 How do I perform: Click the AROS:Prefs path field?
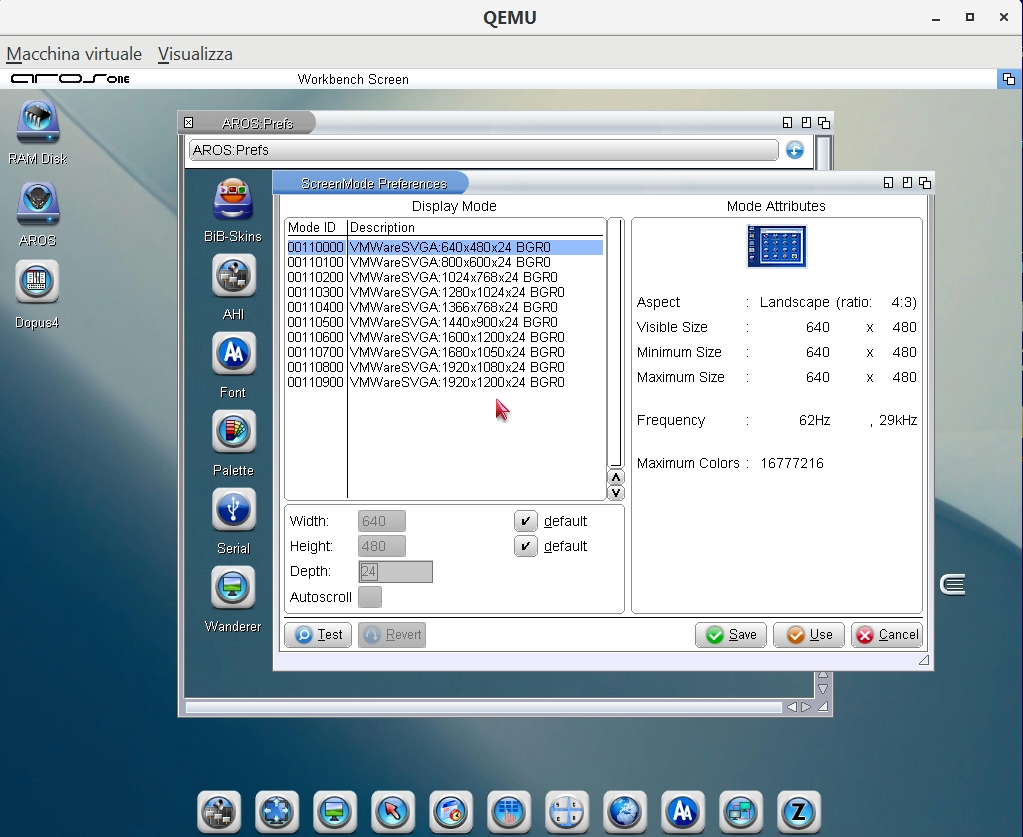(x=483, y=150)
